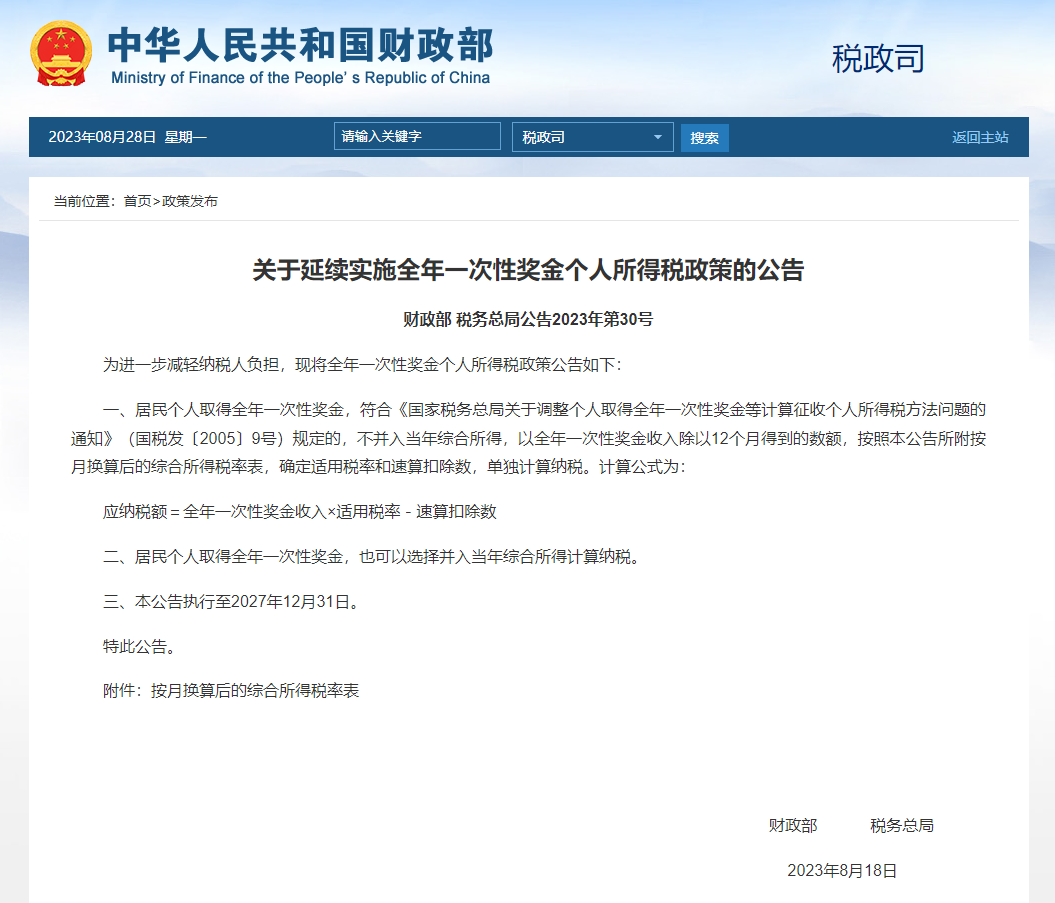Focus the 请输入关键字 search field
Viewport: 1055px width, 903px height.
click(x=416, y=137)
